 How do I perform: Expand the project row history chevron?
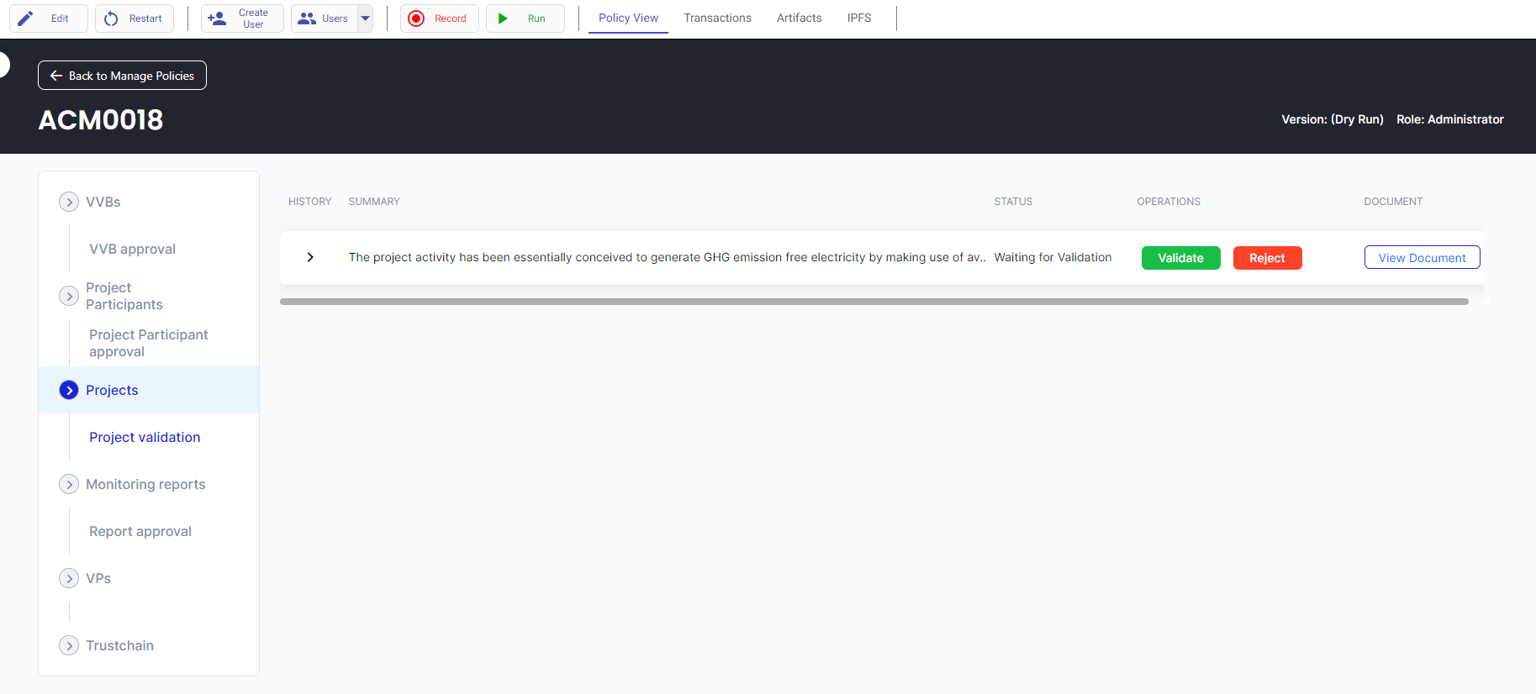pos(310,257)
